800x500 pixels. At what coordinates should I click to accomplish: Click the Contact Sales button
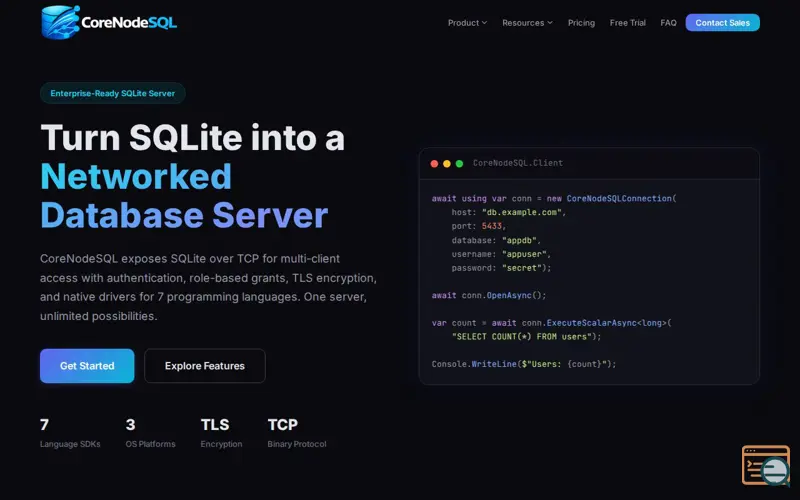coord(722,22)
